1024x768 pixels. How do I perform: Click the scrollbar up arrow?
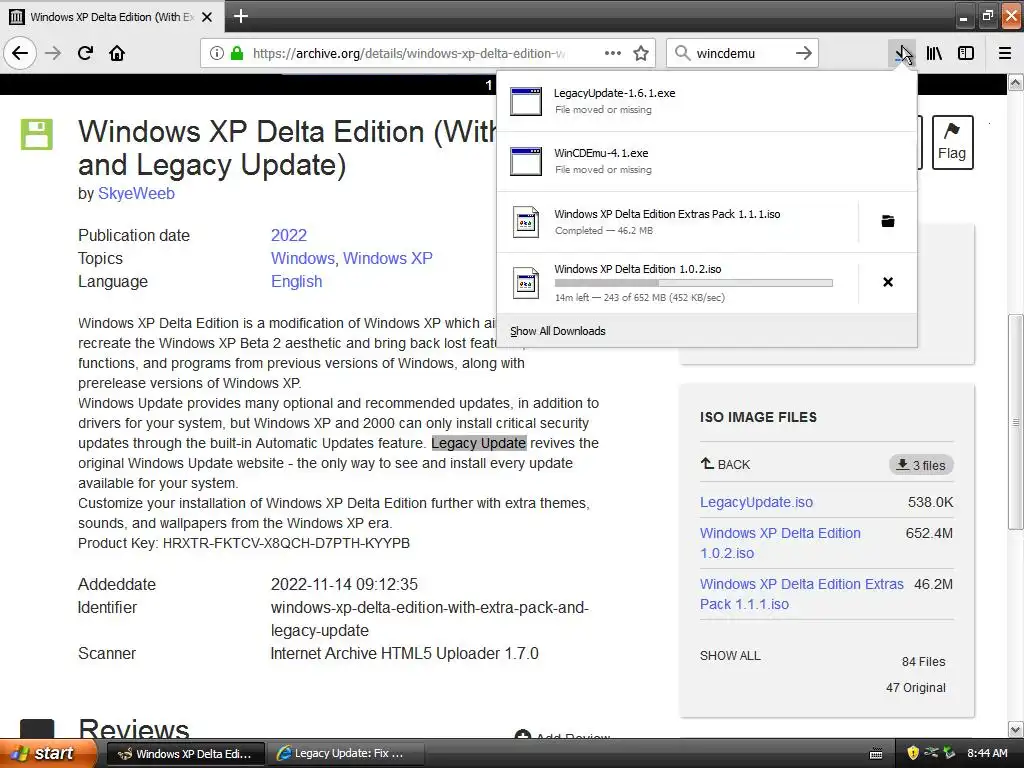coord(1015,82)
